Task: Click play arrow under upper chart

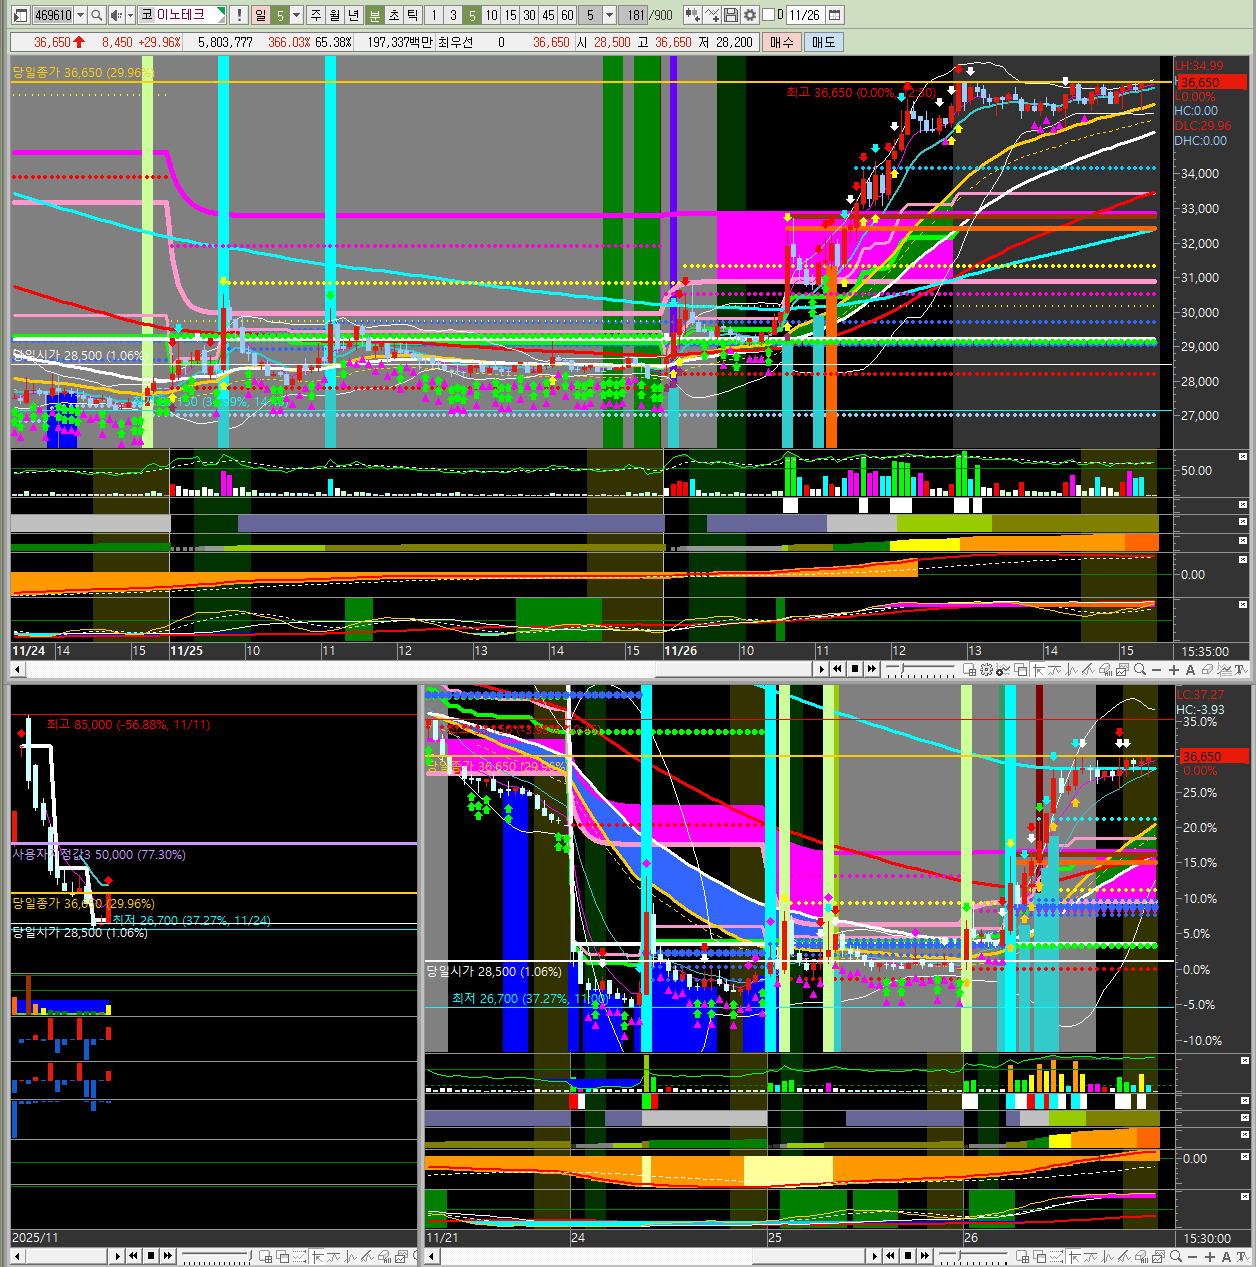Action: tap(821, 670)
